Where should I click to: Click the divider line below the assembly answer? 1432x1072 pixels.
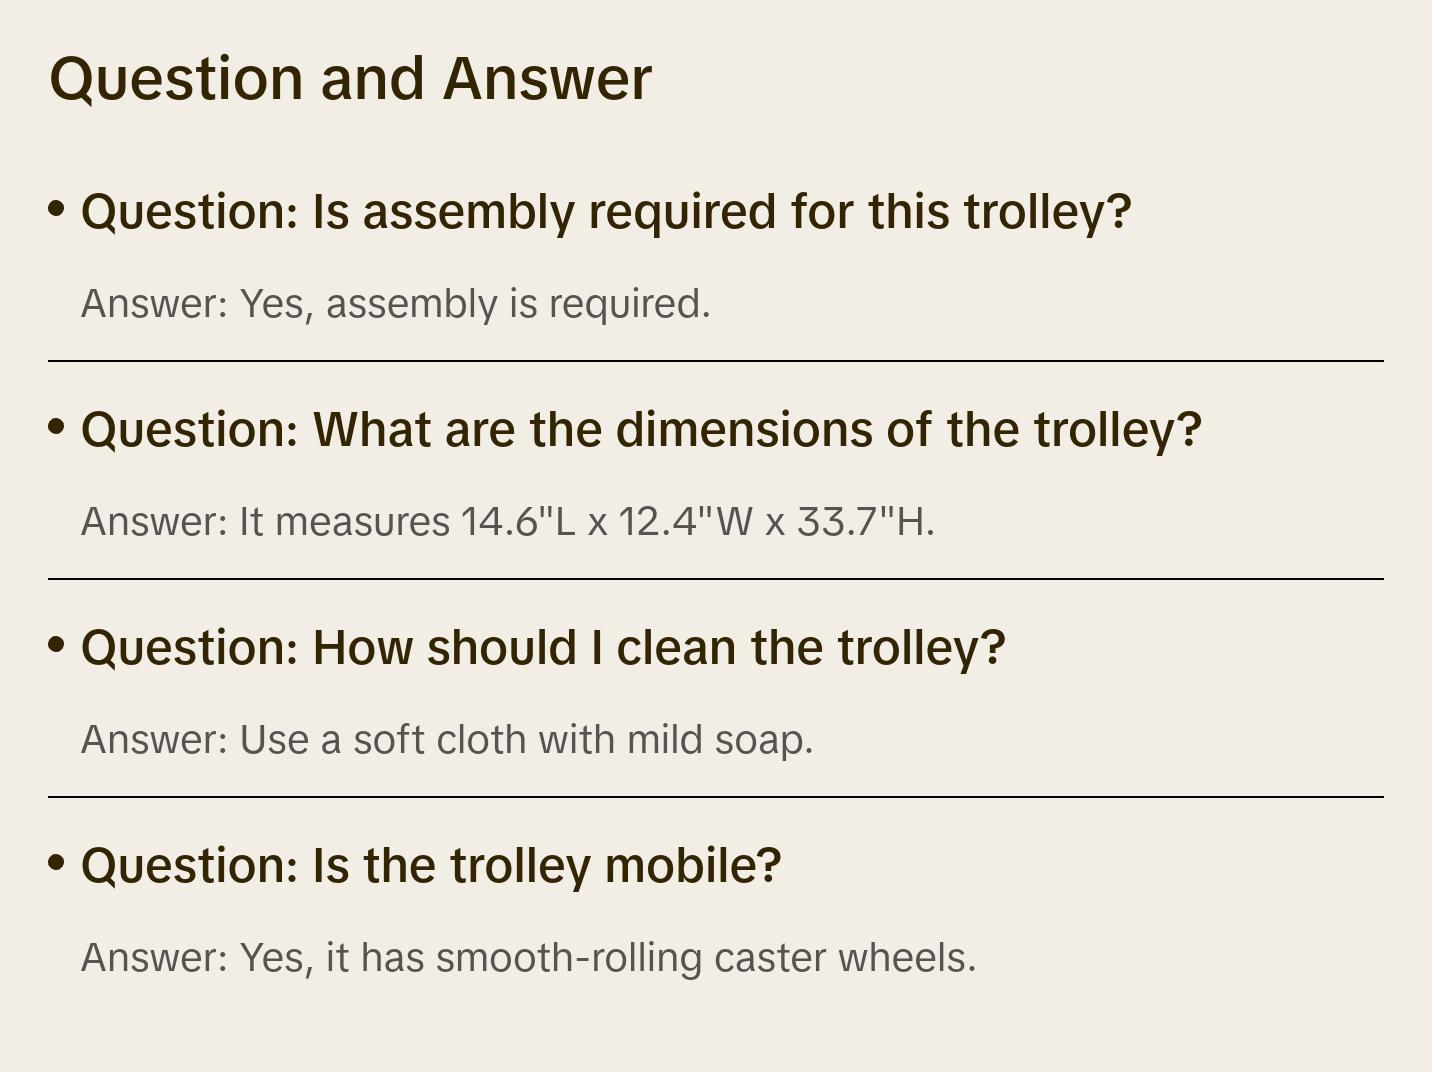[x=716, y=361]
